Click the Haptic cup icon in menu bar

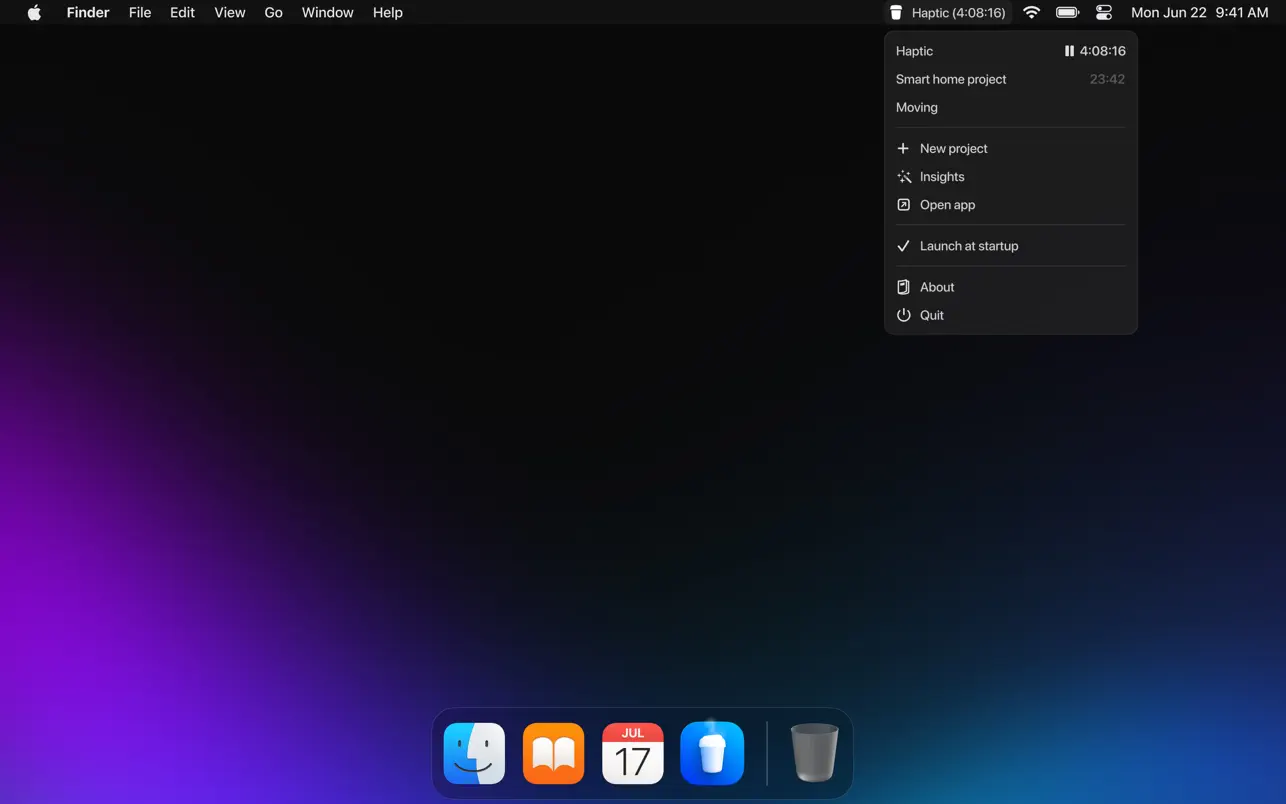[x=896, y=13]
